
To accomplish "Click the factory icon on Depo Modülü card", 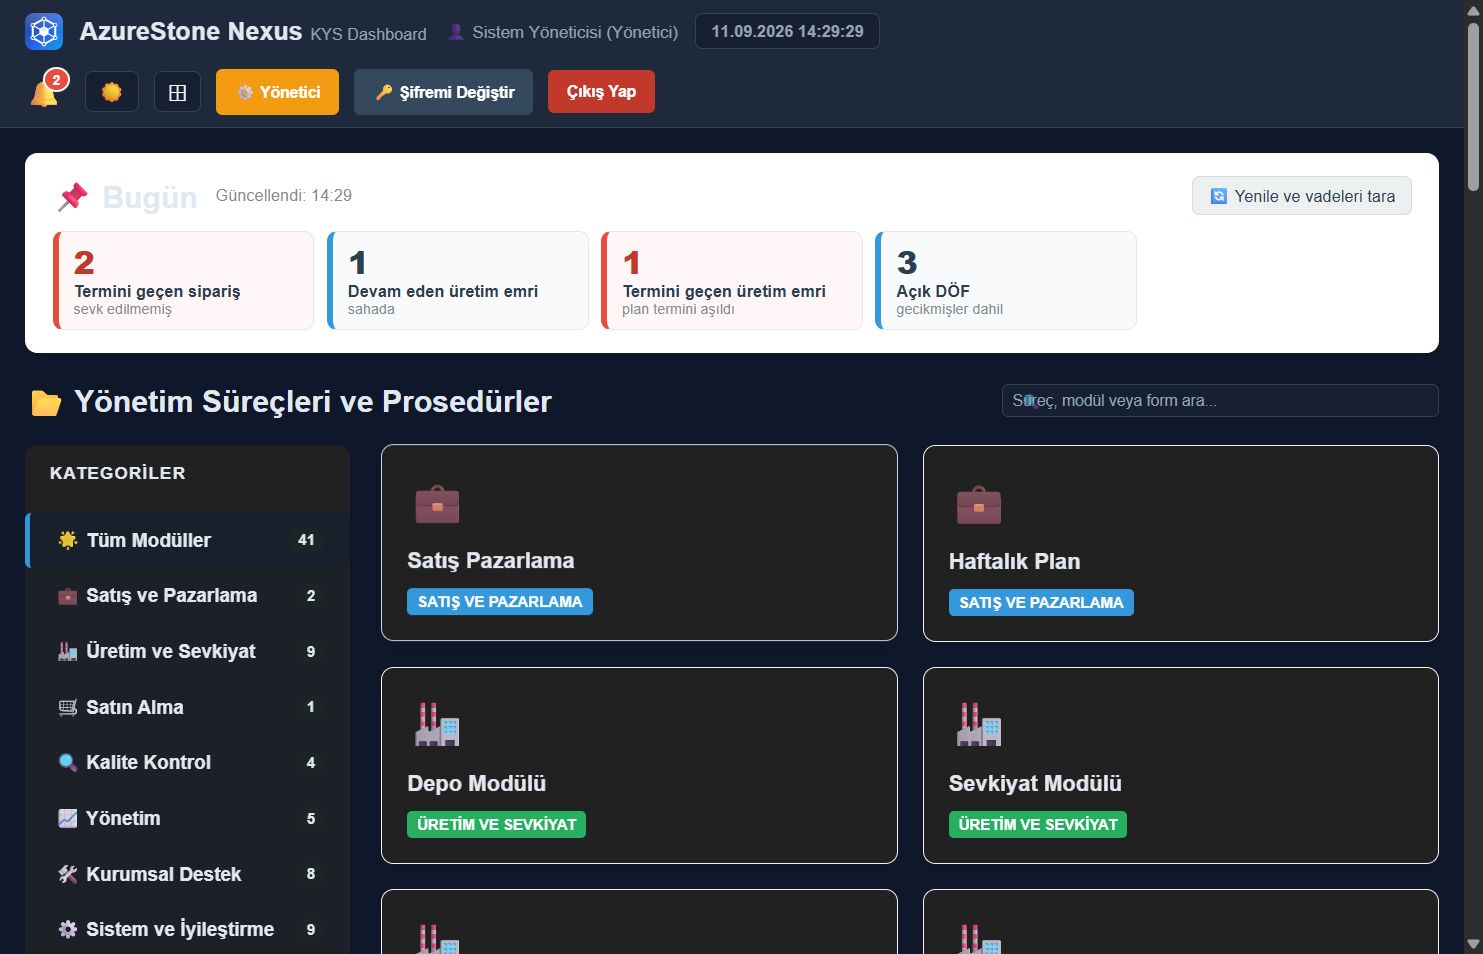I will [437, 725].
